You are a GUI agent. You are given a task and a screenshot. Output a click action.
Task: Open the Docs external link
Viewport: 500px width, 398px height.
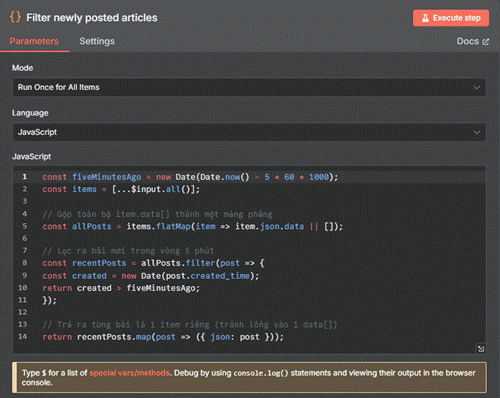(x=472, y=41)
